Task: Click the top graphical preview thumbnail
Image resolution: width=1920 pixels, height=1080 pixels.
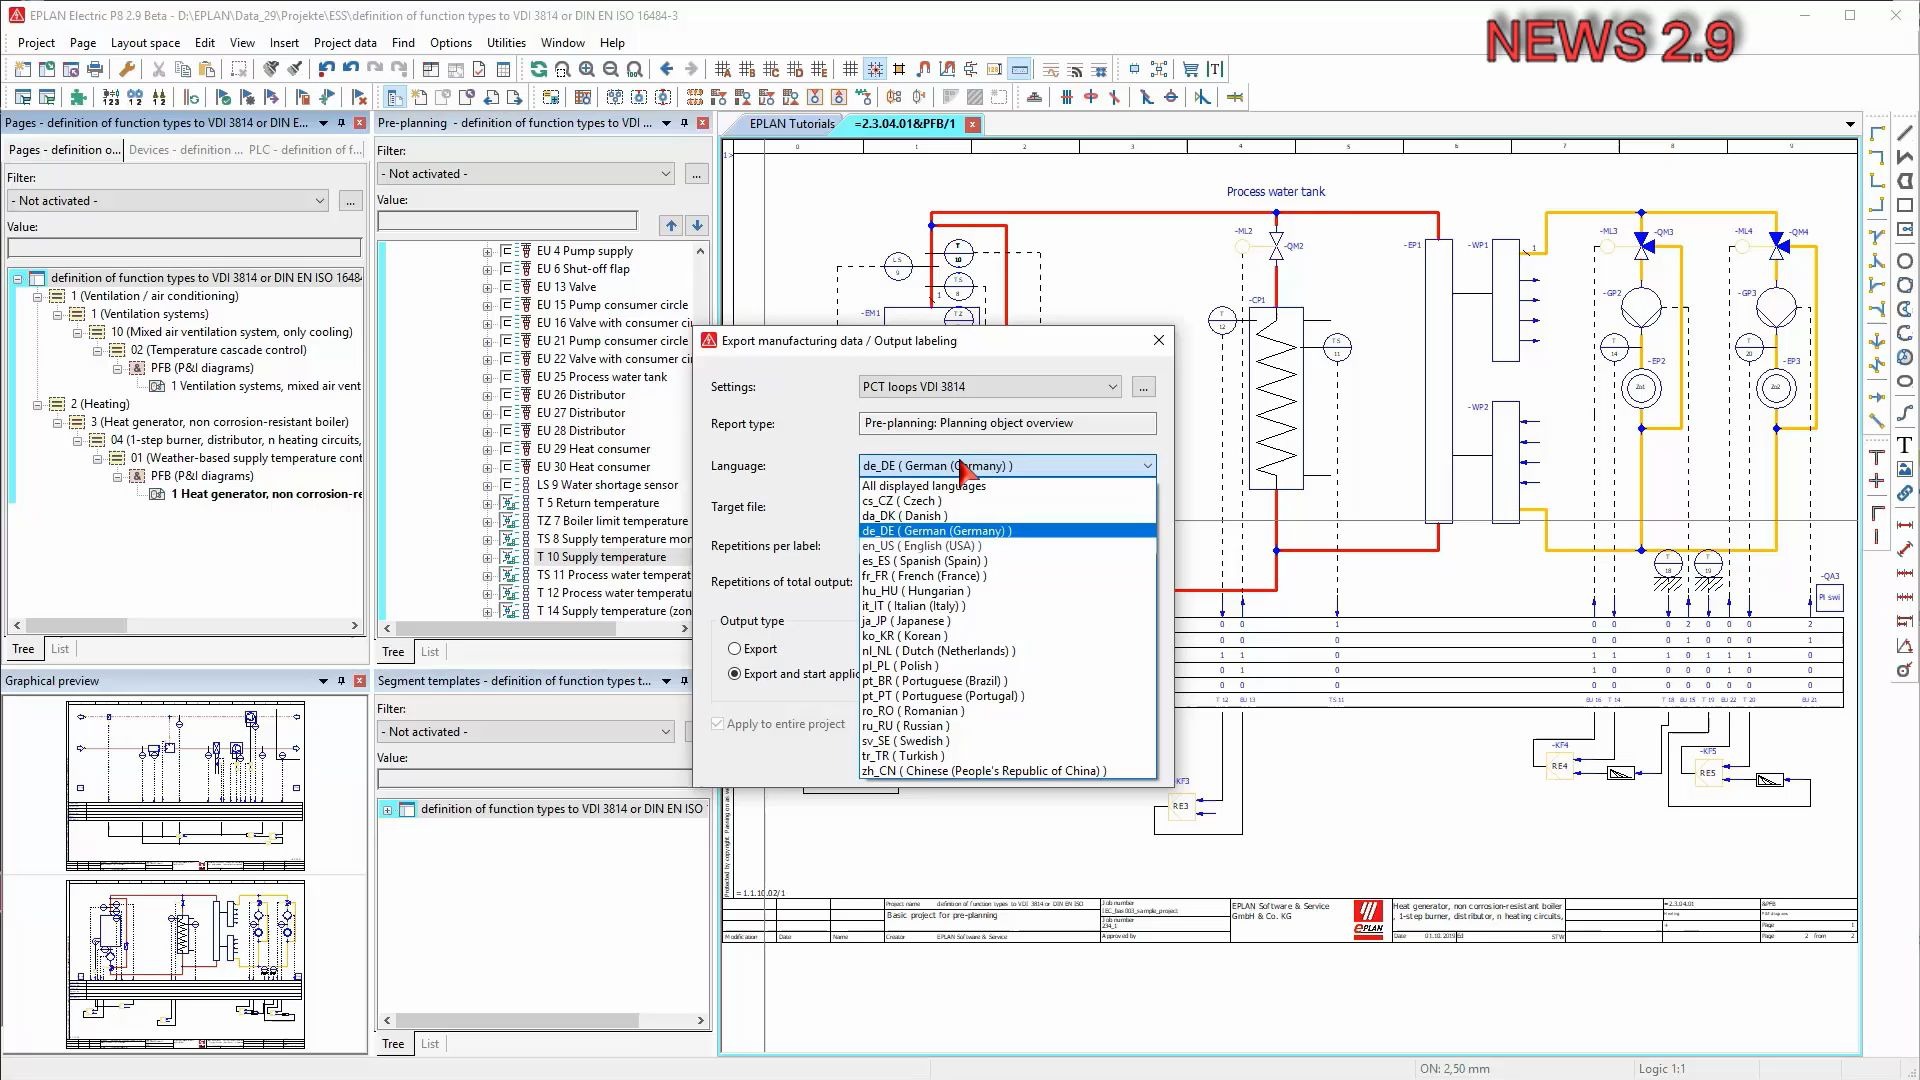Action: pos(186,785)
